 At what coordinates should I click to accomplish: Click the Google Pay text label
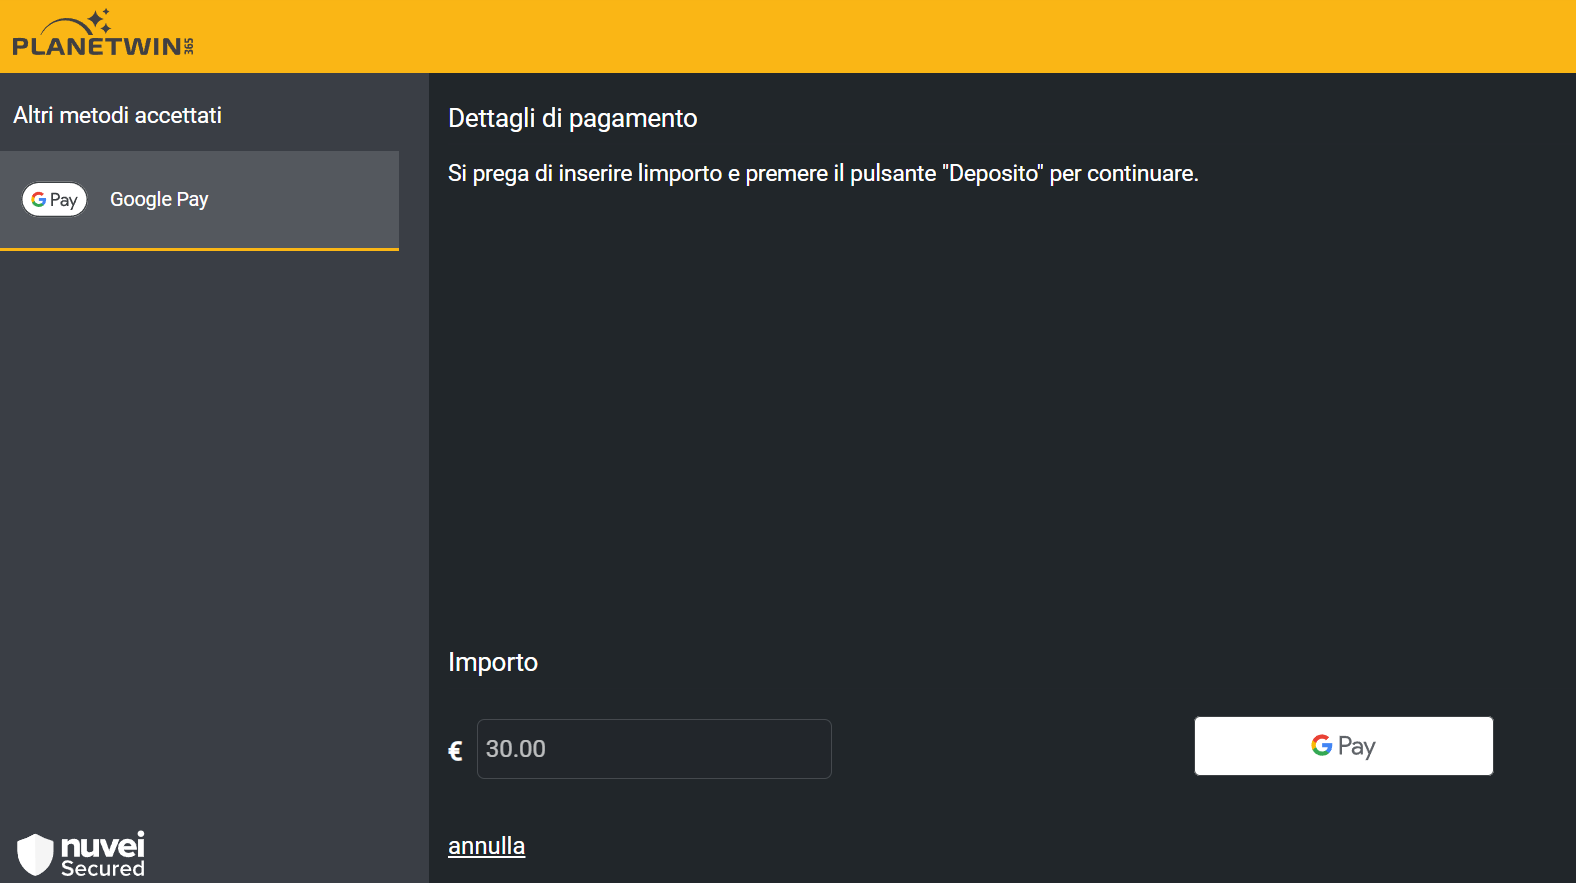159,199
